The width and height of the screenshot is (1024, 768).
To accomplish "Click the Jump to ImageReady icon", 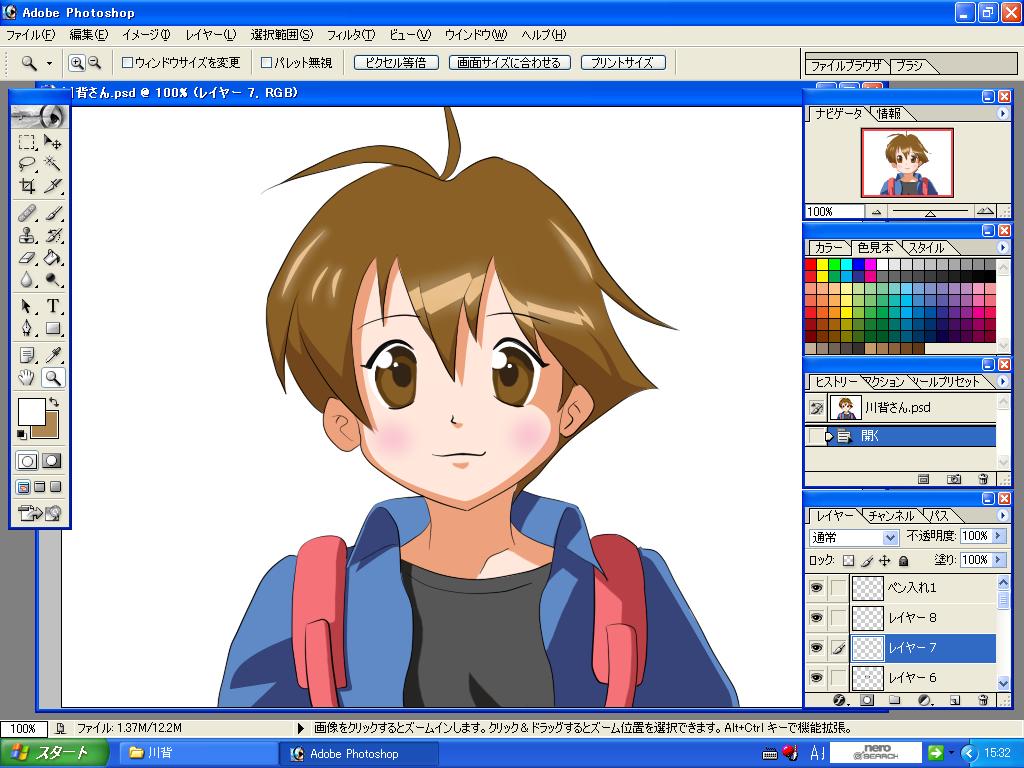I will coord(39,513).
